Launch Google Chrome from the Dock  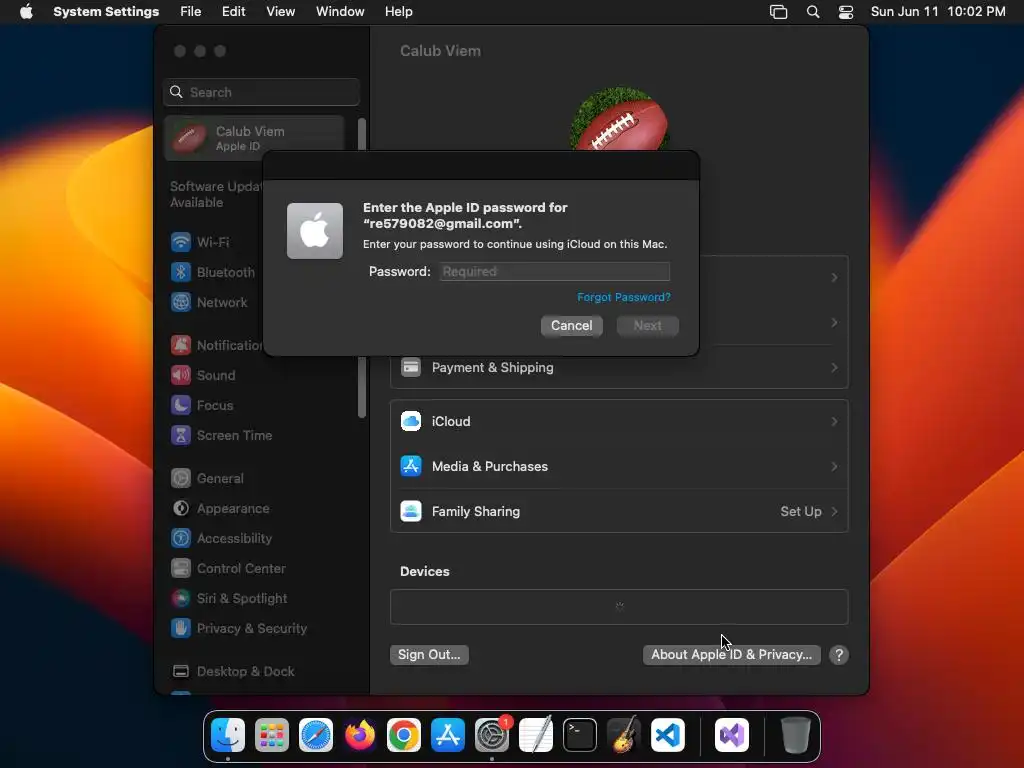pos(404,735)
